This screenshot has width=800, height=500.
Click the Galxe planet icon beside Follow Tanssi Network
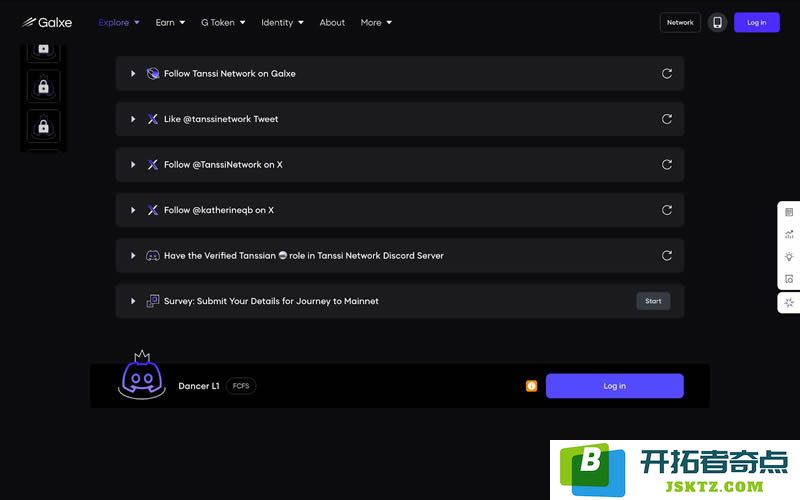tap(153, 73)
